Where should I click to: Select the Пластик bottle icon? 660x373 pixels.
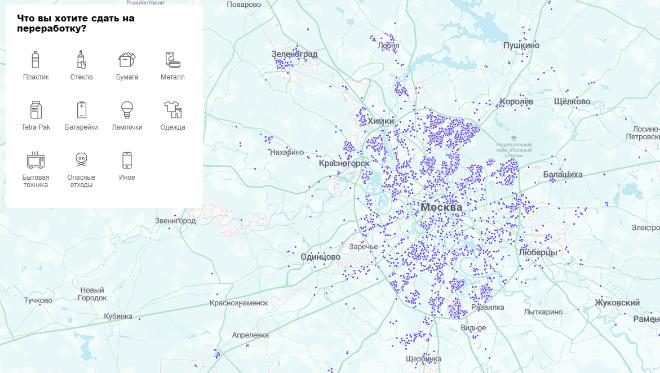coord(36,60)
